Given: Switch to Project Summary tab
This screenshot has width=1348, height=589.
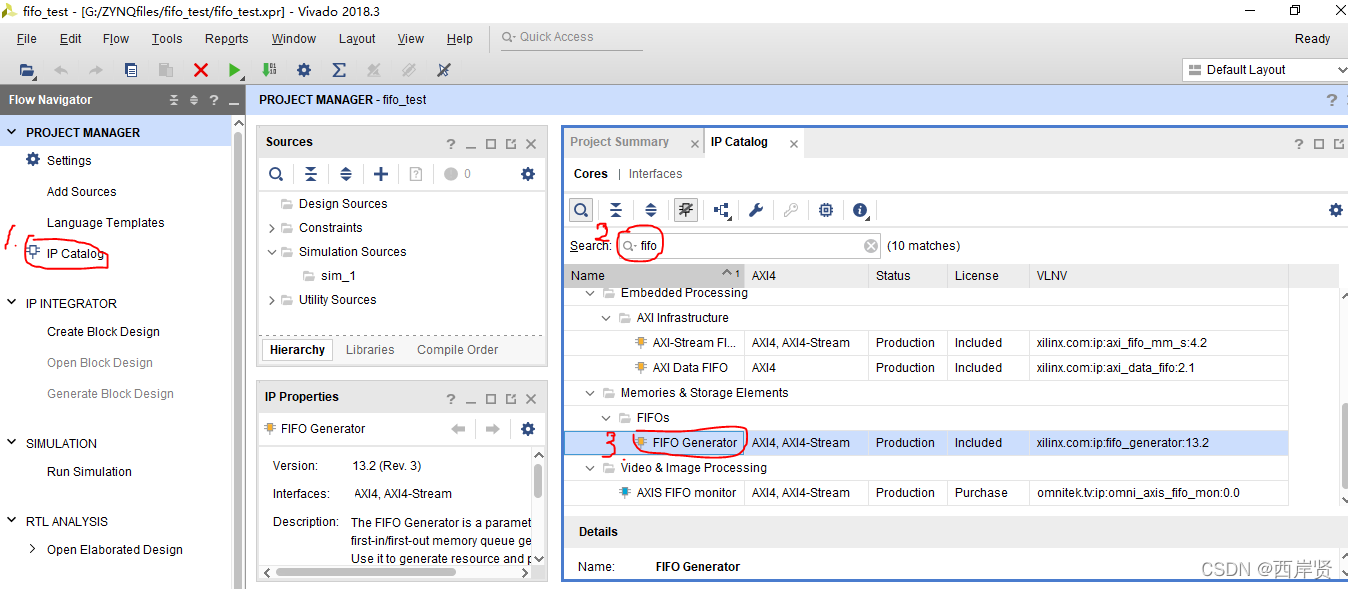Looking at the screenshot, I should click(x=619, y=142).
